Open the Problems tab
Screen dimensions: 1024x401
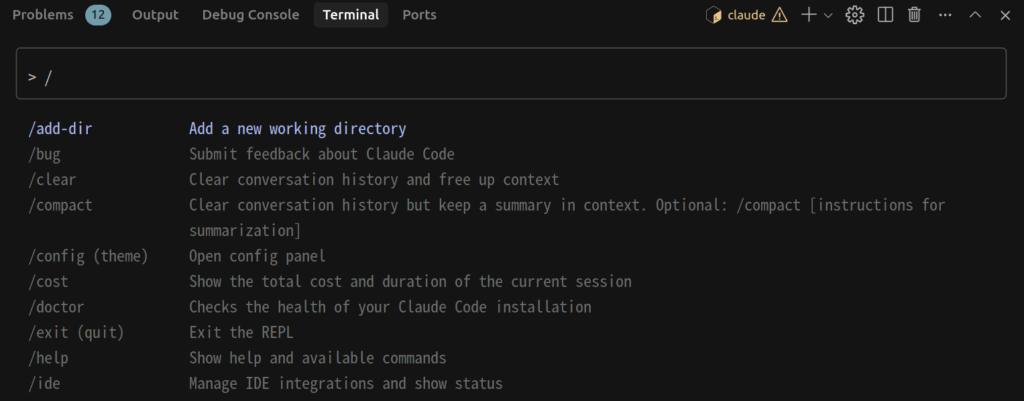click(43, 14)
